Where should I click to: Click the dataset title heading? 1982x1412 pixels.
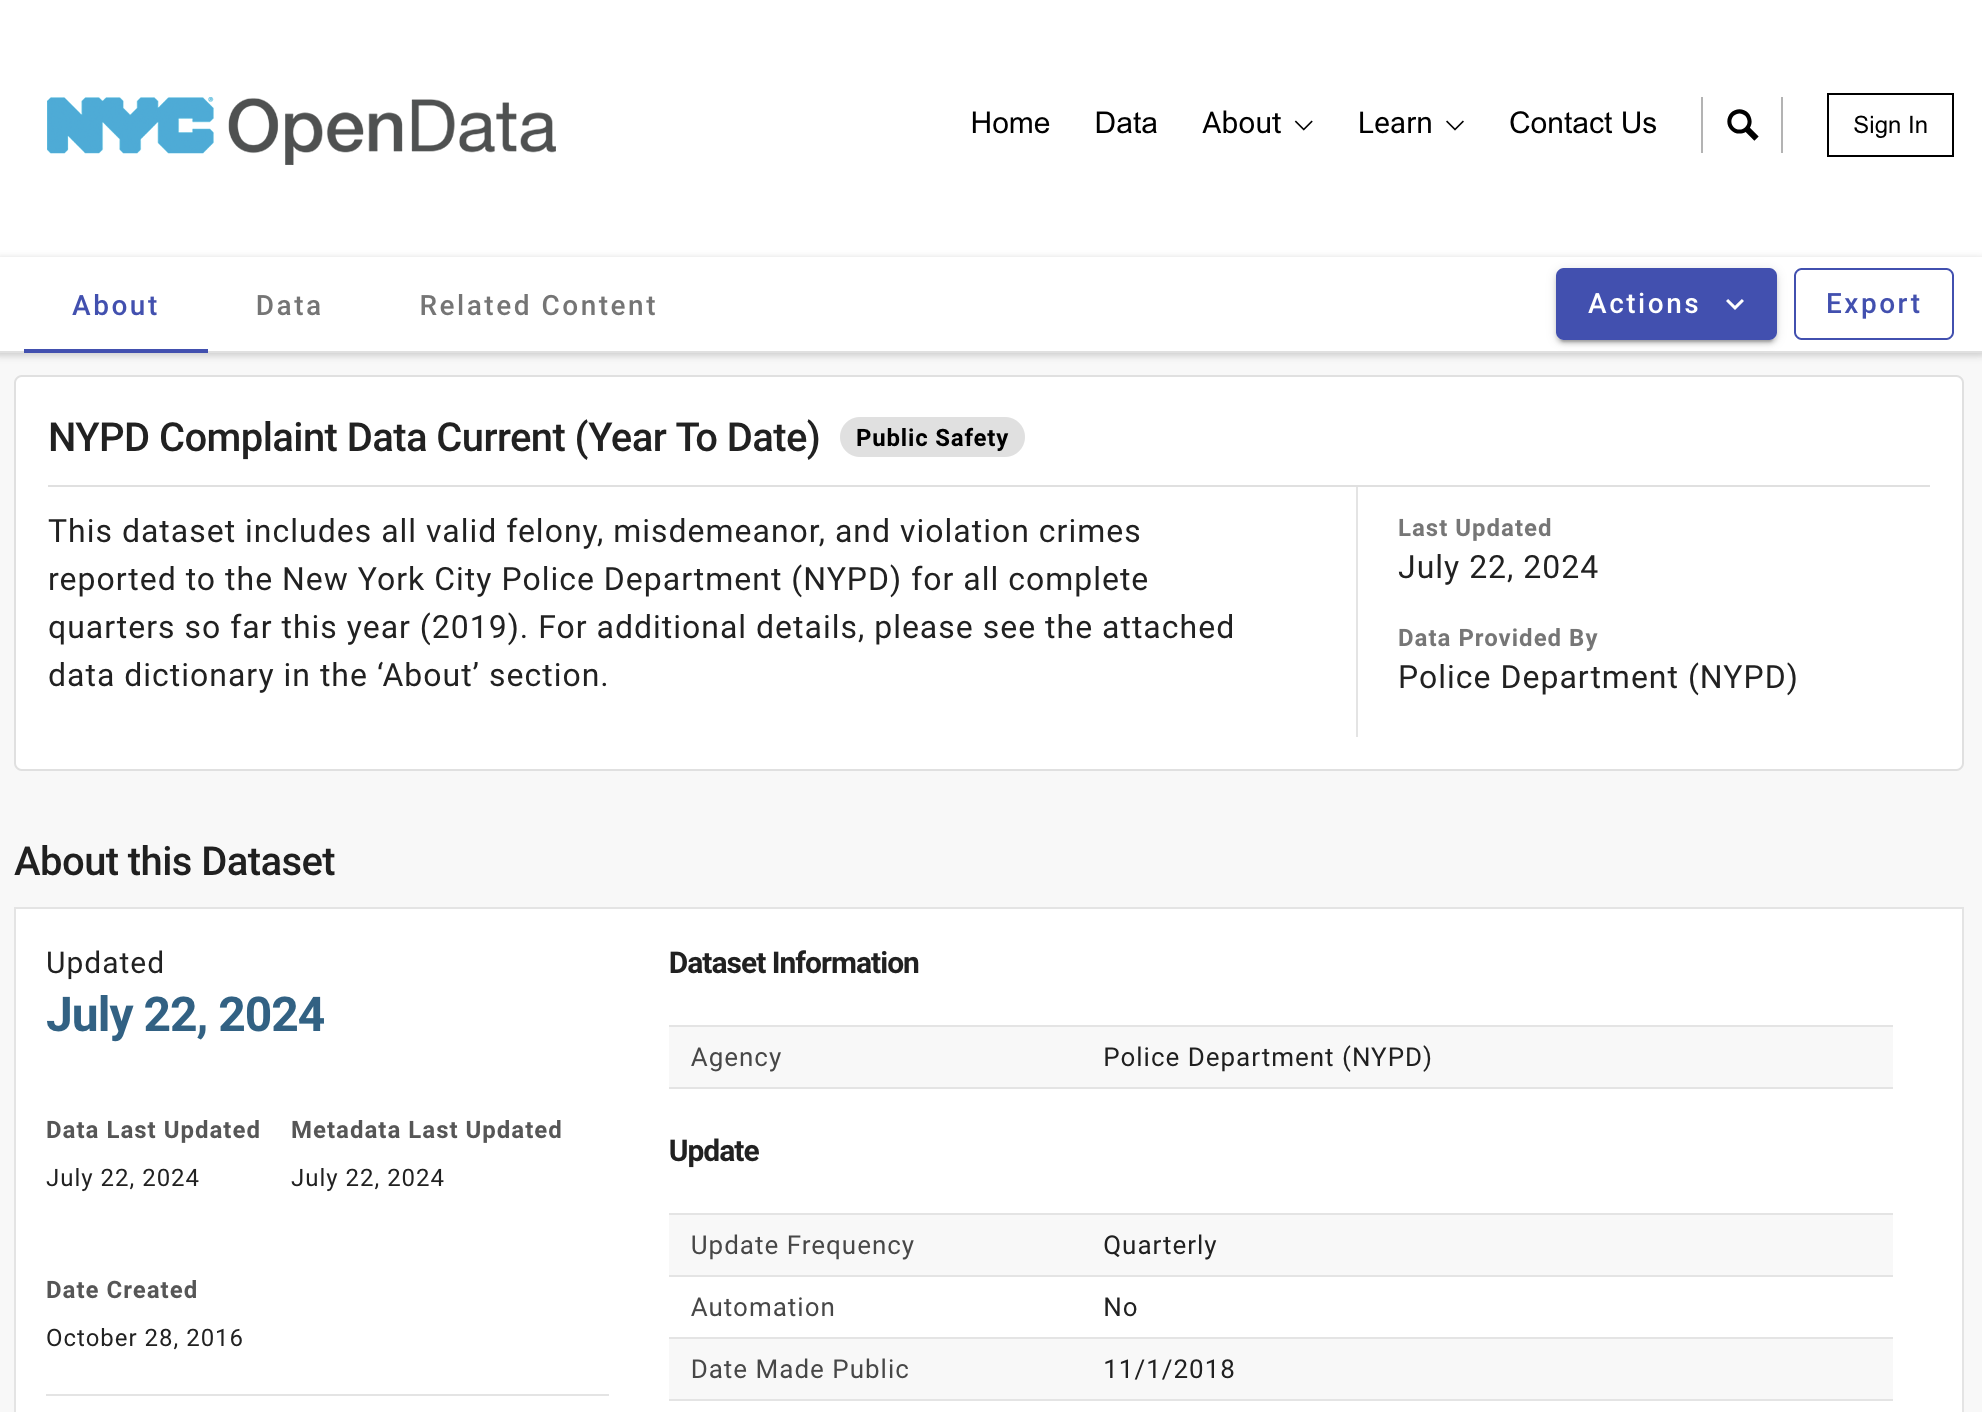pos(434,438)
